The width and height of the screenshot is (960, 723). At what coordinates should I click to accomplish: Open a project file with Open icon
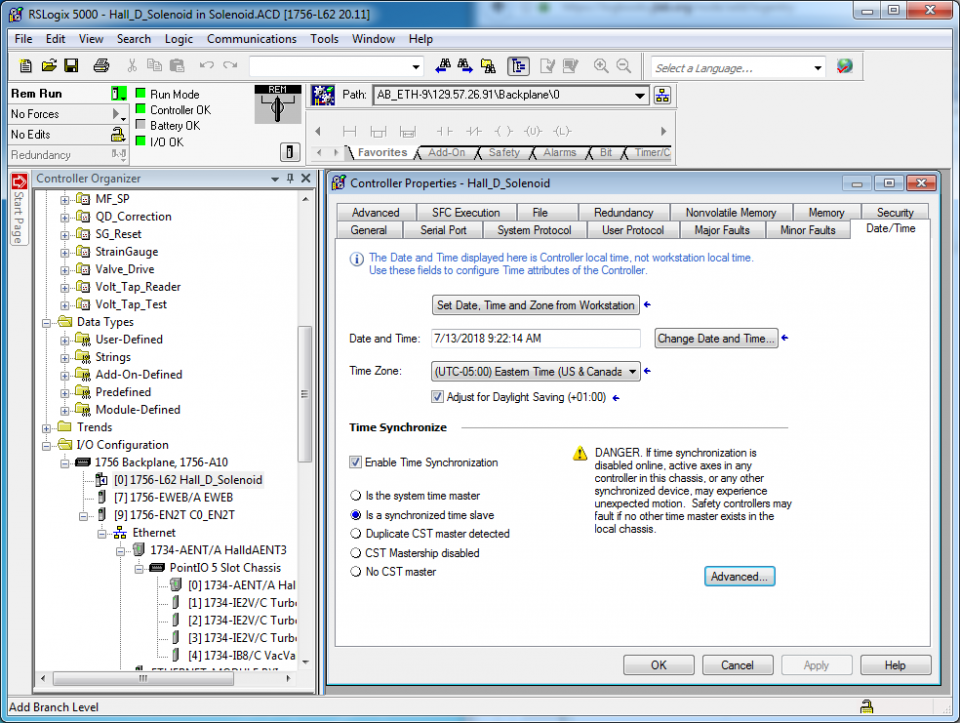click(49, 66)
